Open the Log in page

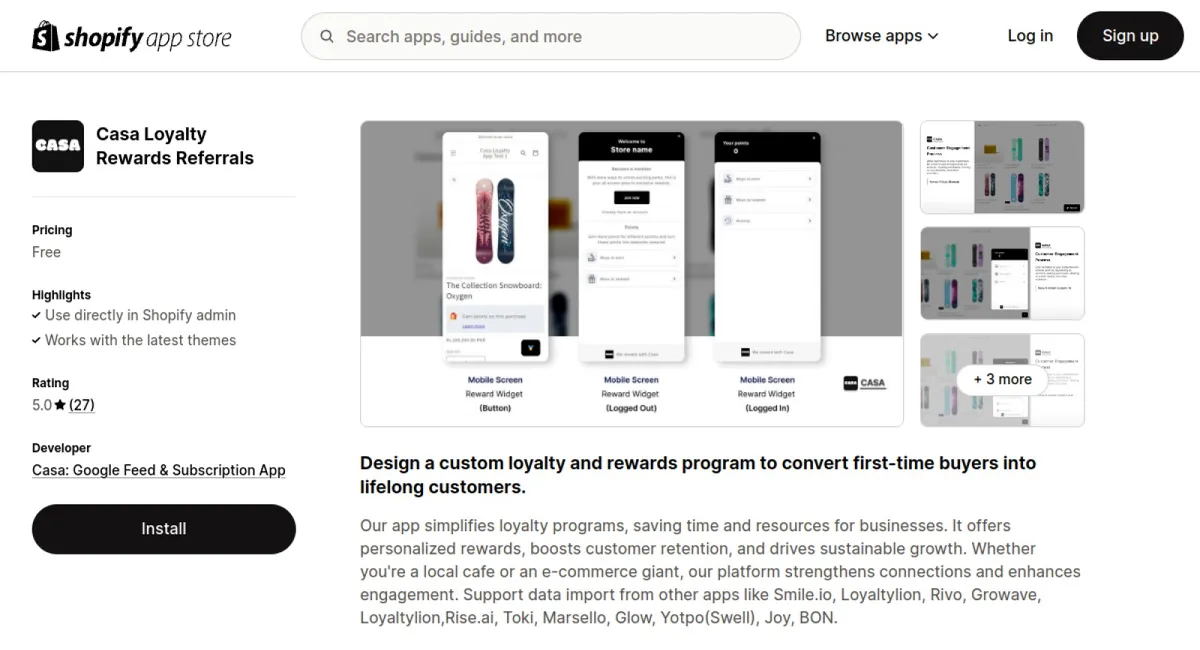point(1030,36)
